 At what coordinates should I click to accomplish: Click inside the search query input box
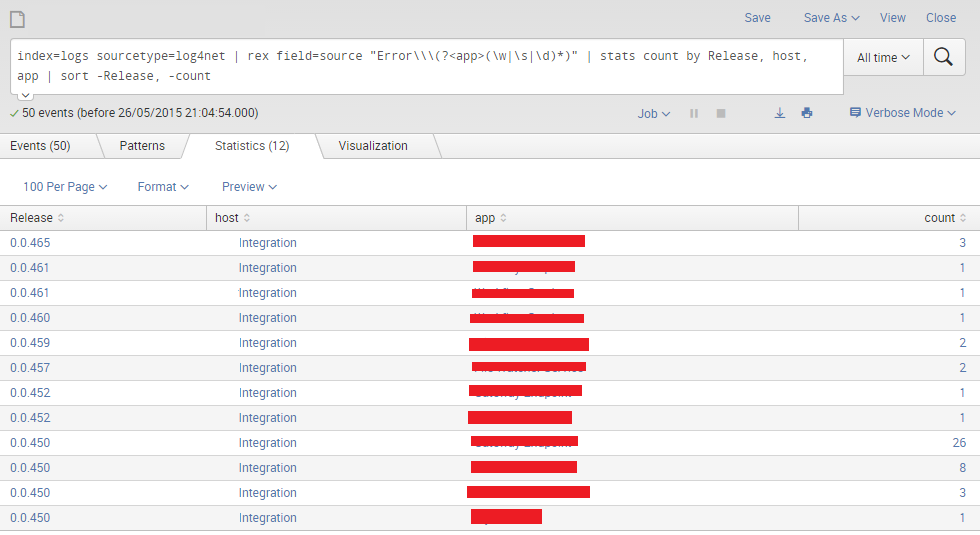[425, 66]
